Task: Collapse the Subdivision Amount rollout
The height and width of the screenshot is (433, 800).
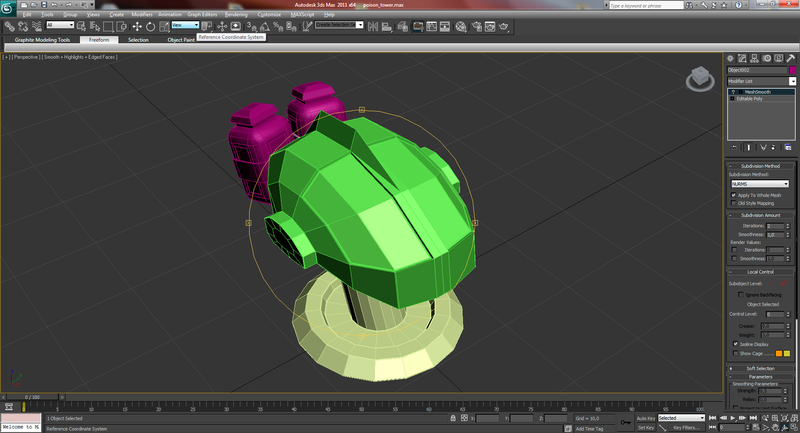Action: (760, 215)
